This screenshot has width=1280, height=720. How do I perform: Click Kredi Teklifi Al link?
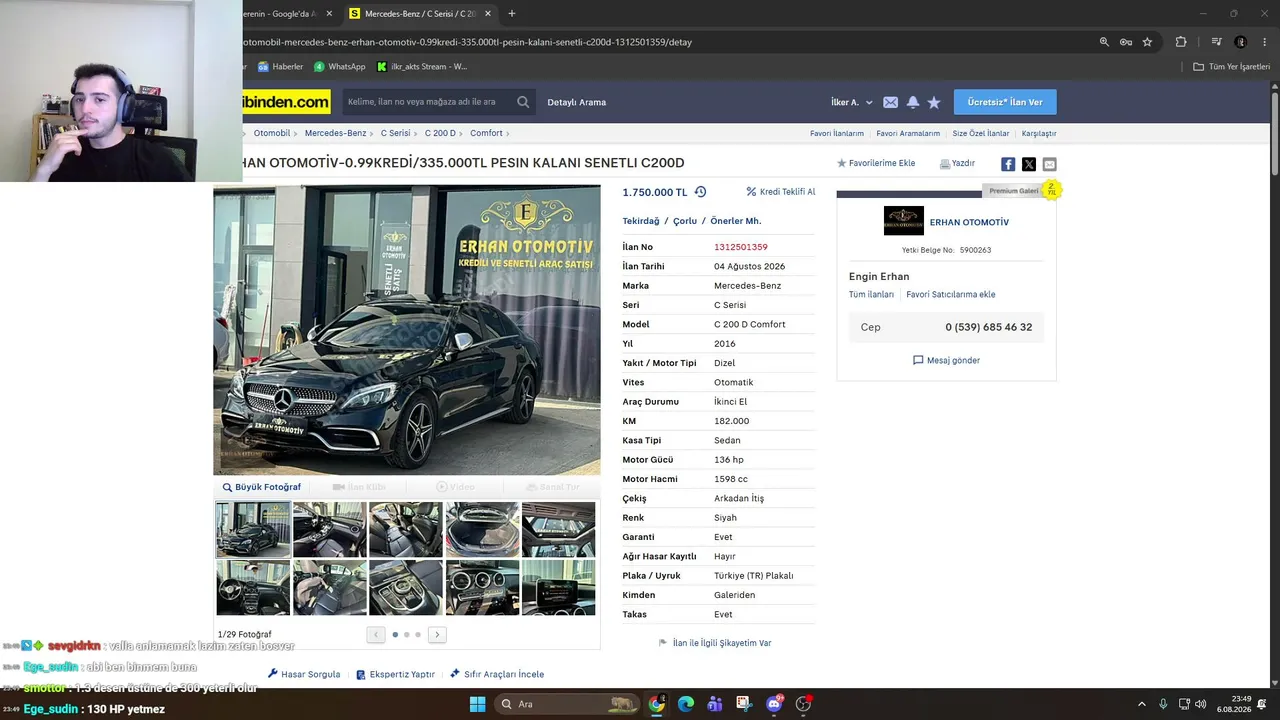(x=781, y=192)
